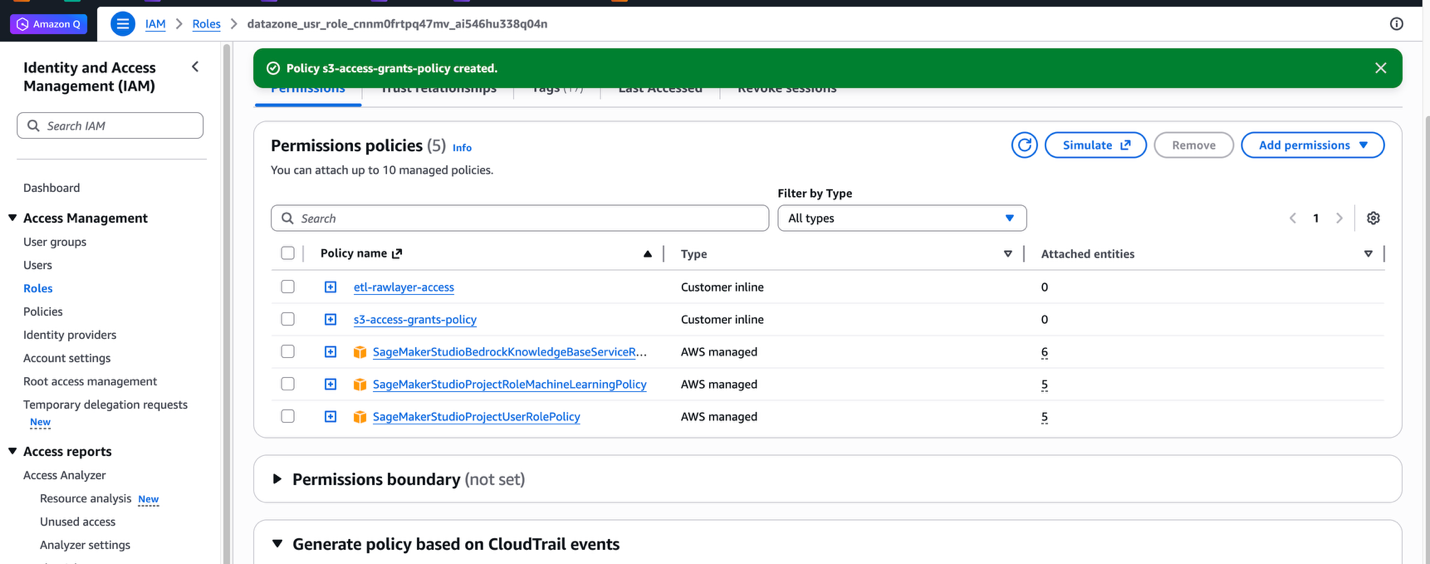This screenshot has height=564, width=1430.
Task: Open the s3-access-grants-policy link
Action: pyautogui.click(x=415, y=319)
